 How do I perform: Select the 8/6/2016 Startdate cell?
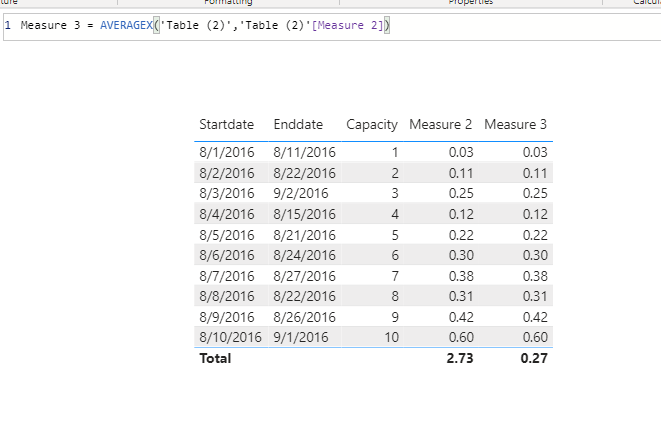point(227,255)
